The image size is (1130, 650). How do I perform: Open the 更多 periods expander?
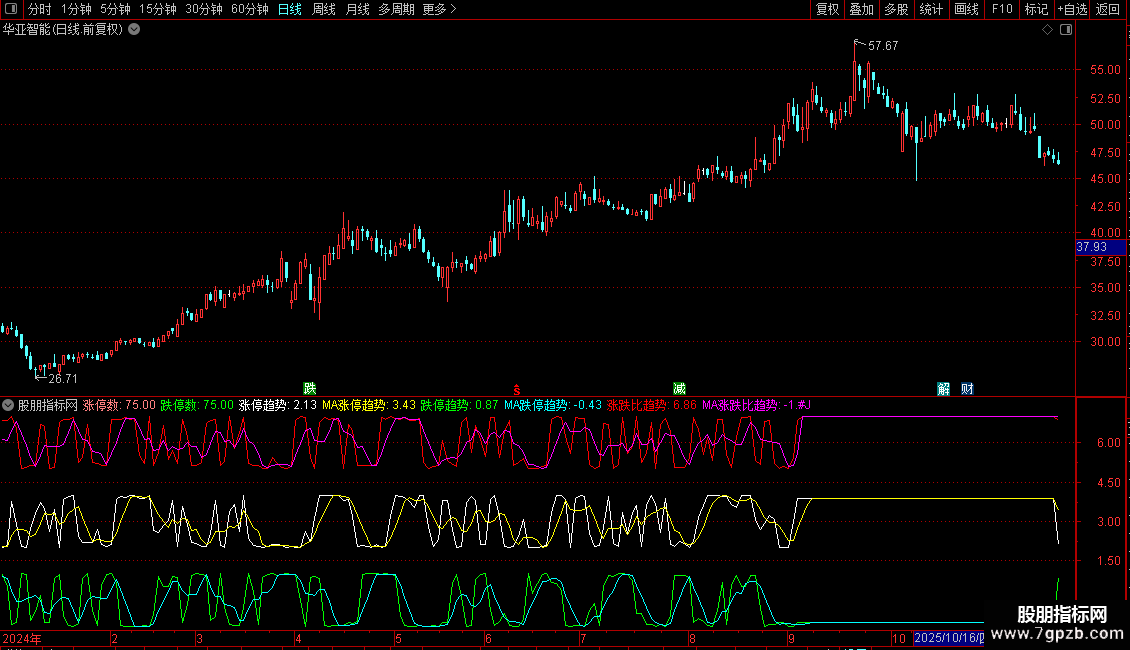click(x=439, y=9)
